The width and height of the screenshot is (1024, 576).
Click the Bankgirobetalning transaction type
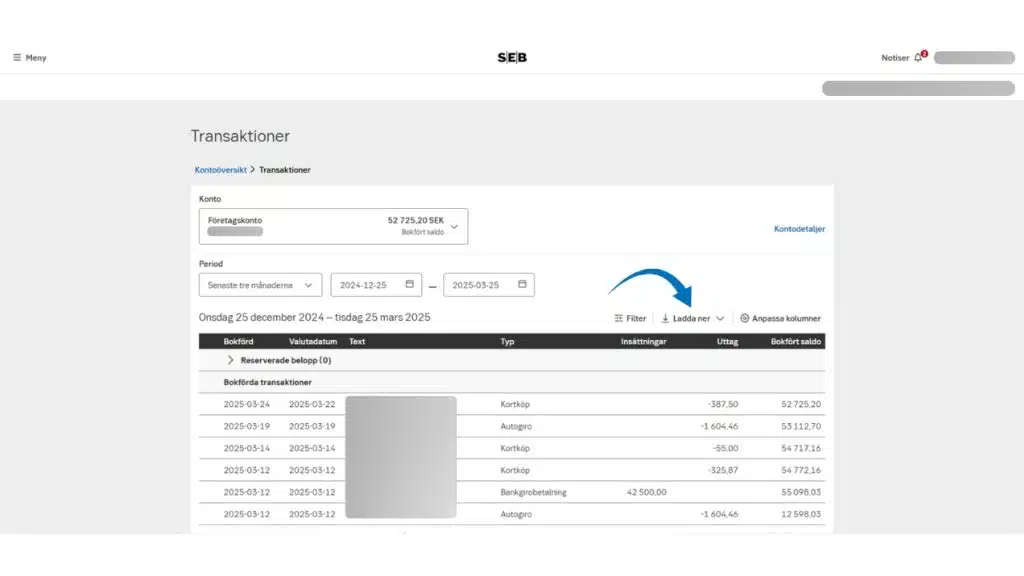(534, 492)
